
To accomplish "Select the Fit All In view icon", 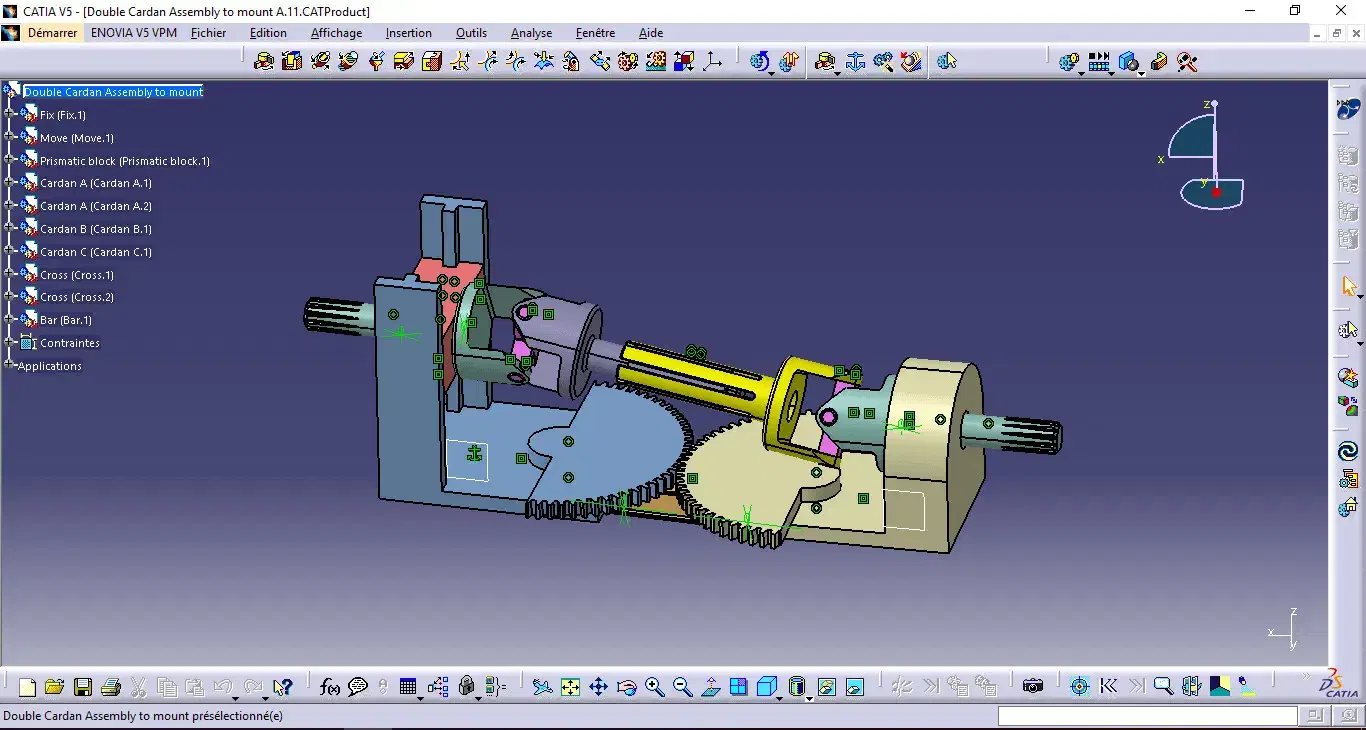I will [570, 687].
